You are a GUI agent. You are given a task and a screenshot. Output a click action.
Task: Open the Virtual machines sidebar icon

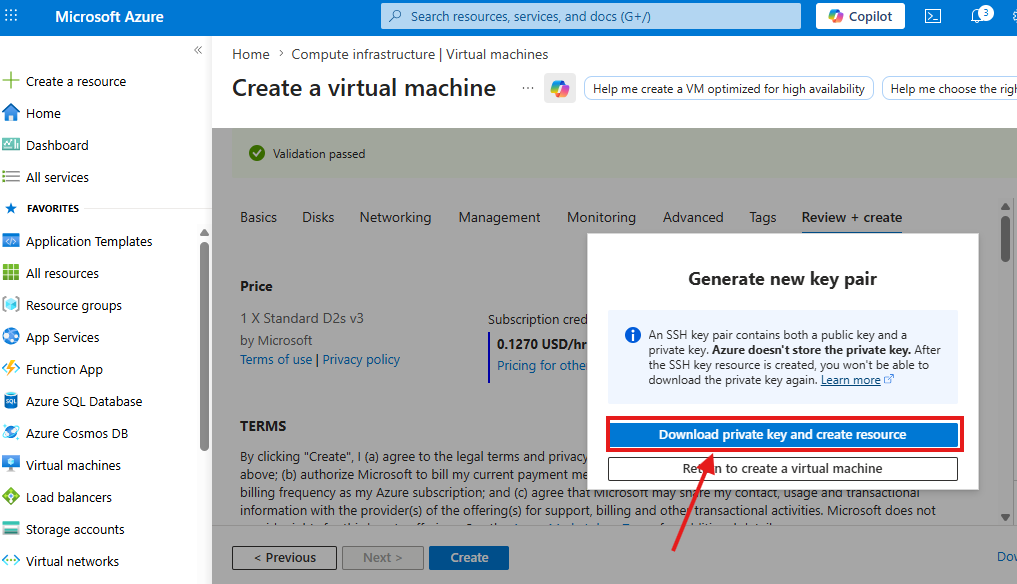pos(11,465)
